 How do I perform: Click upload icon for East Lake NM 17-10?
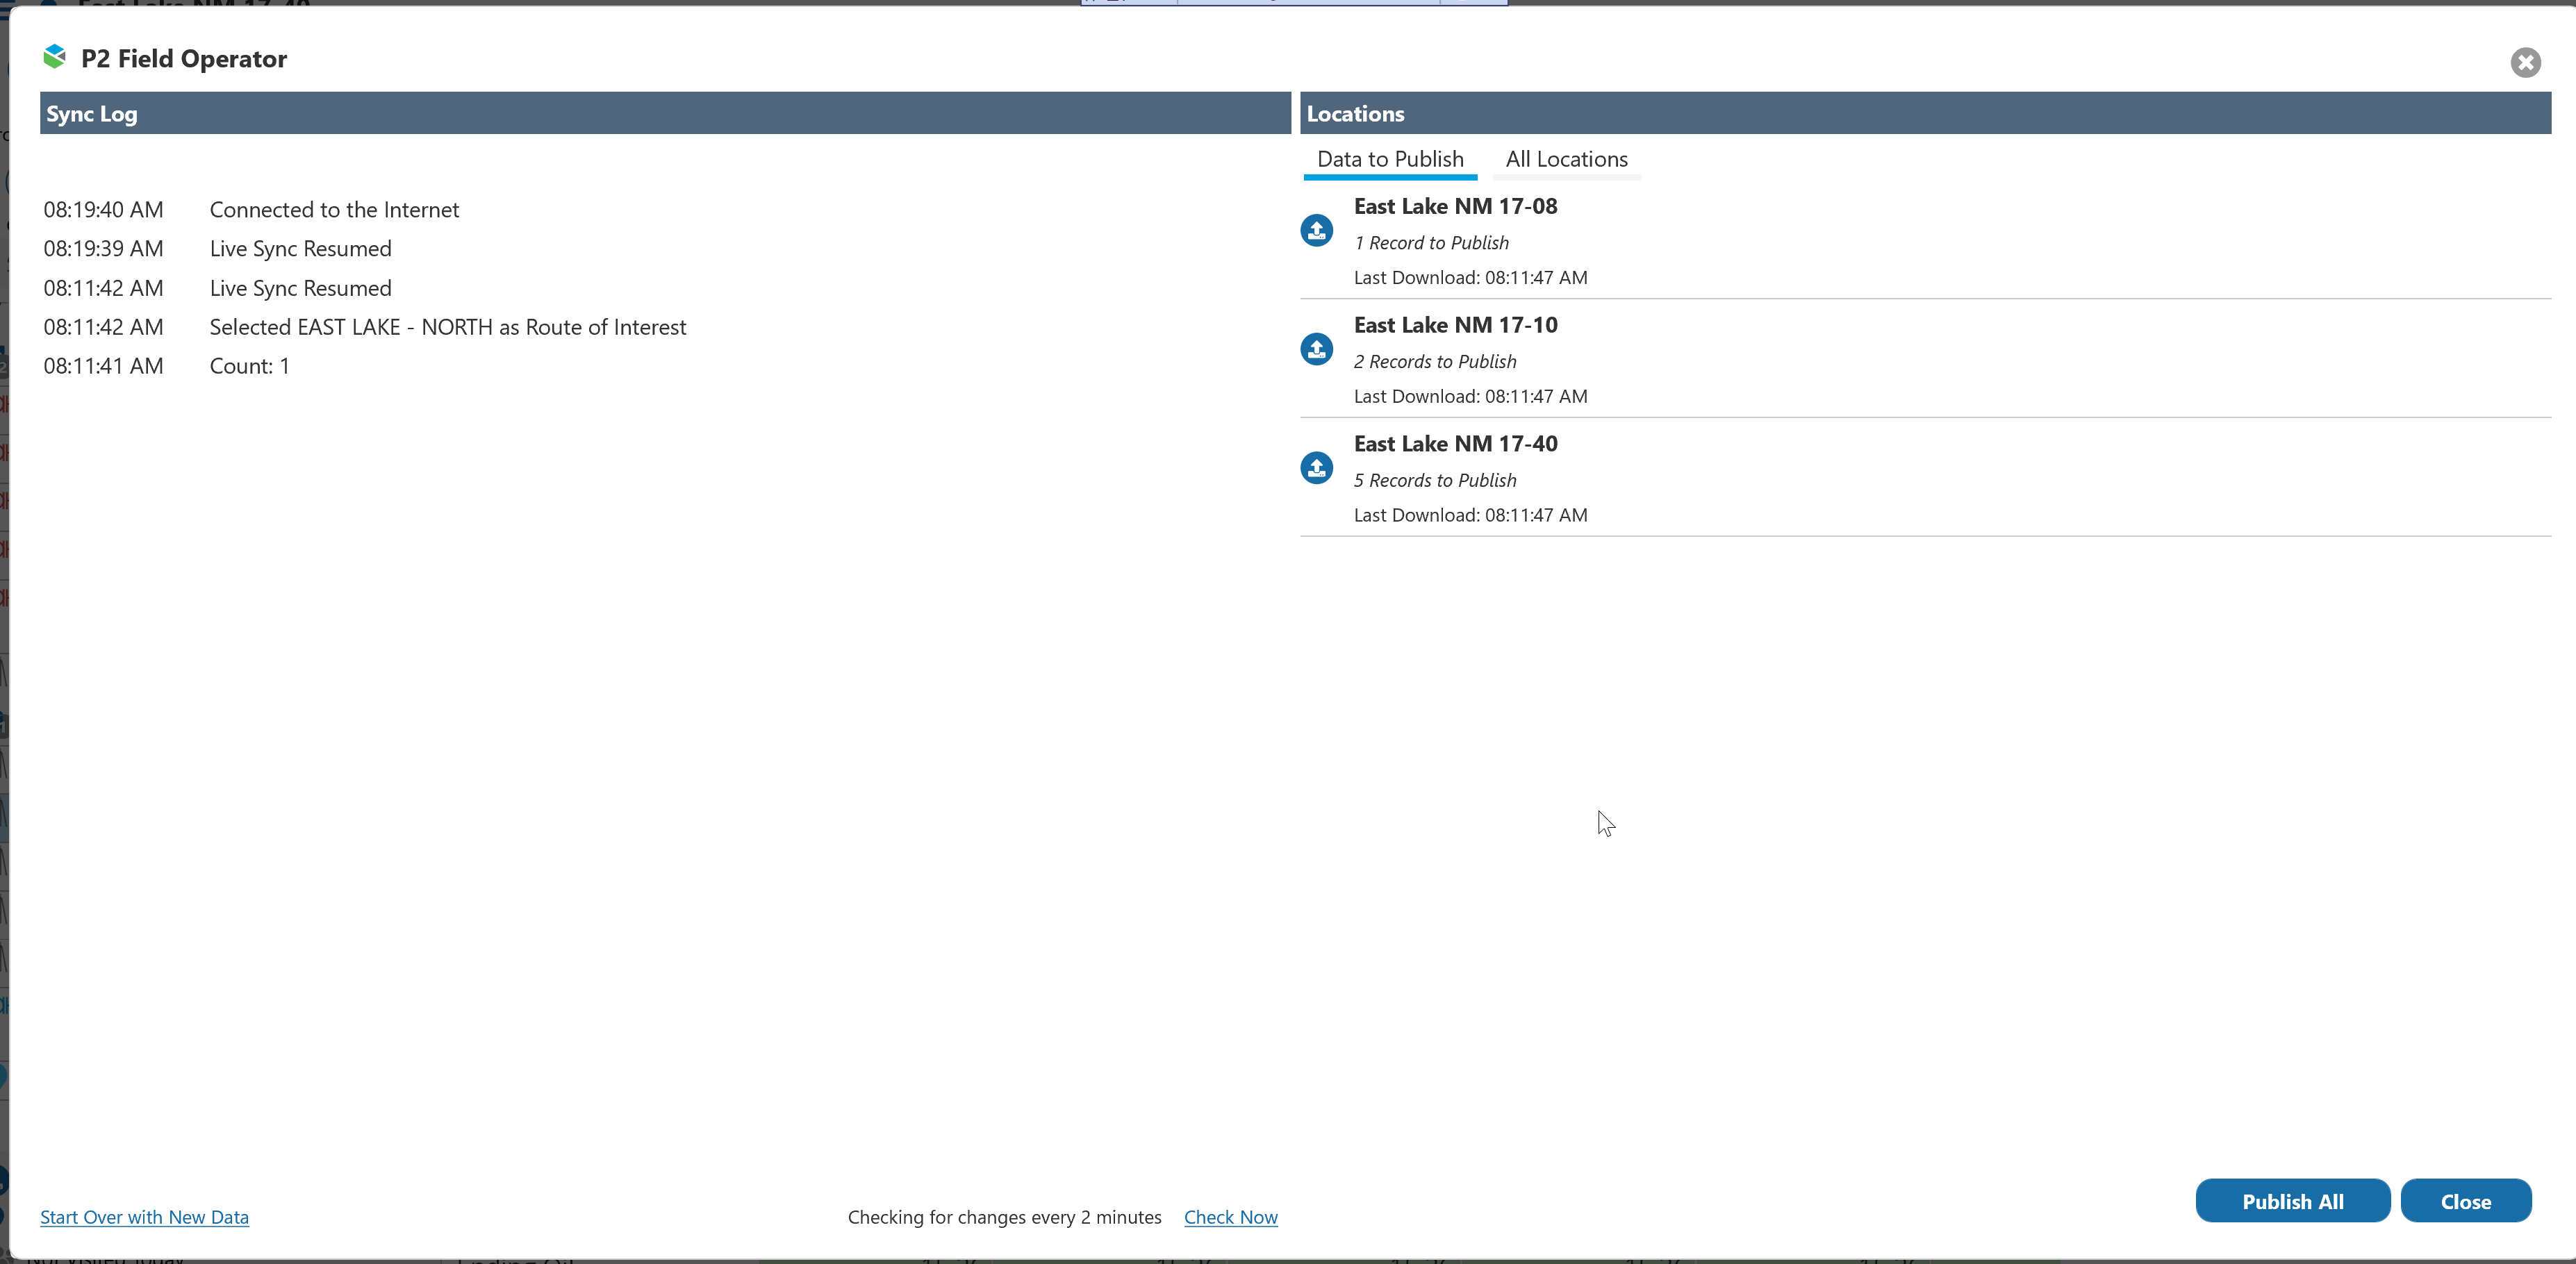1316,350
